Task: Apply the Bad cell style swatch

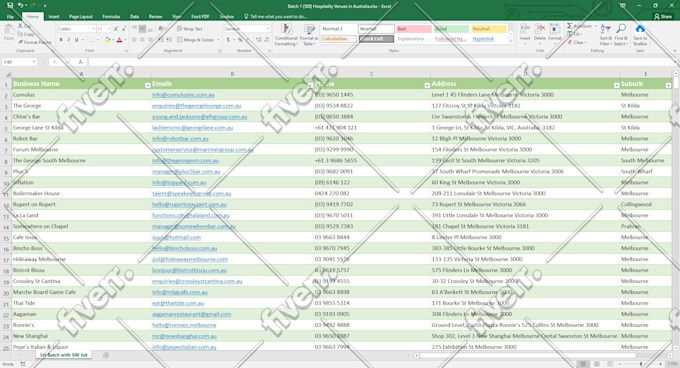Action: (x=414, y=29)
